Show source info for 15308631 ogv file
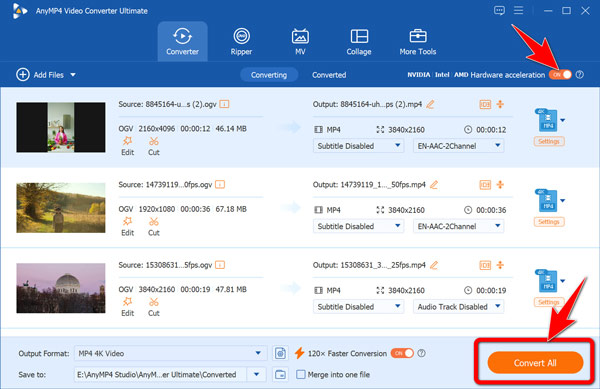This screenshot has height=389, width=600. tap(220, 265)
